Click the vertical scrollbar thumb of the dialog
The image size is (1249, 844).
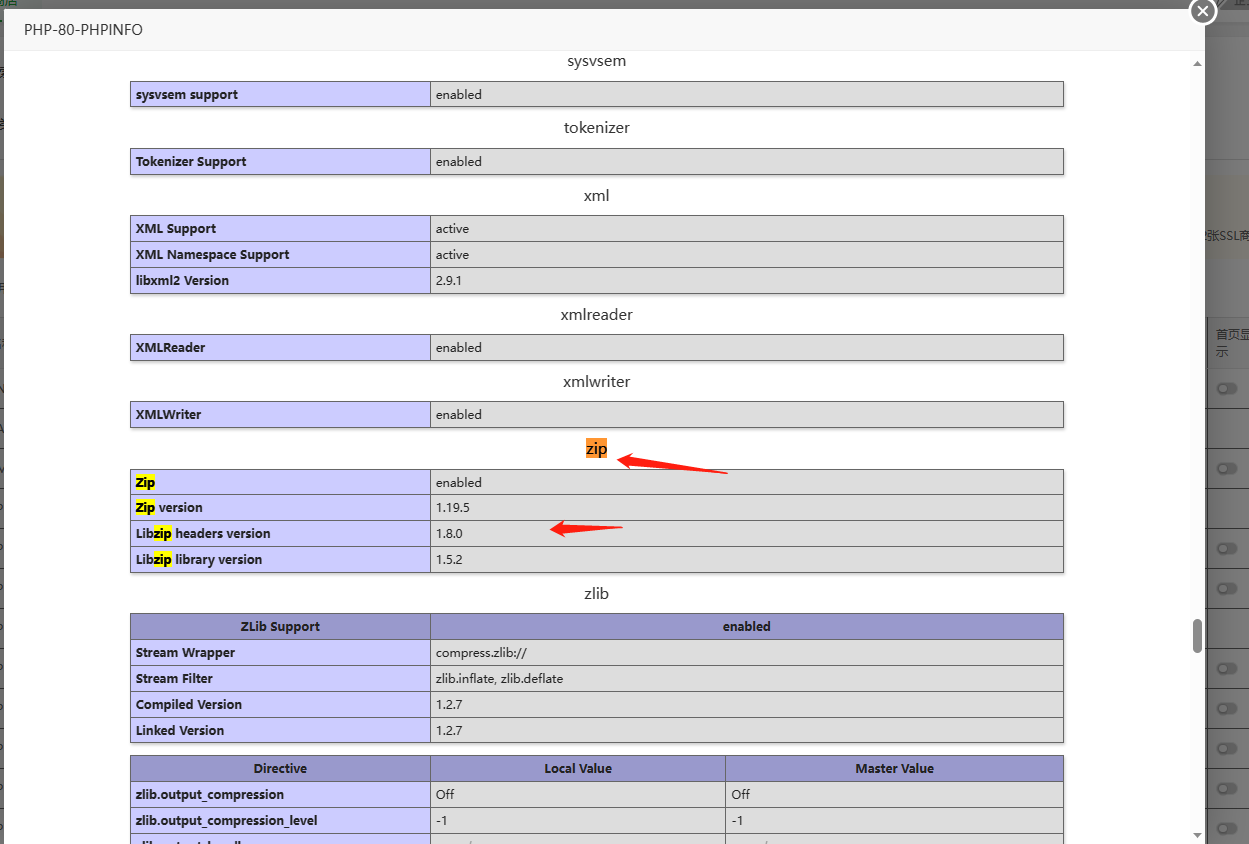1197,636
